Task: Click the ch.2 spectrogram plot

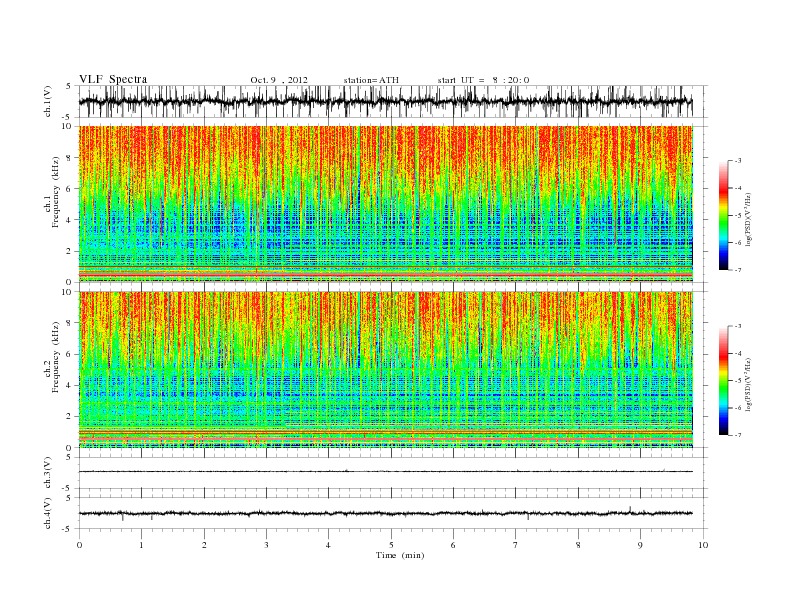Action: point(386,370)
